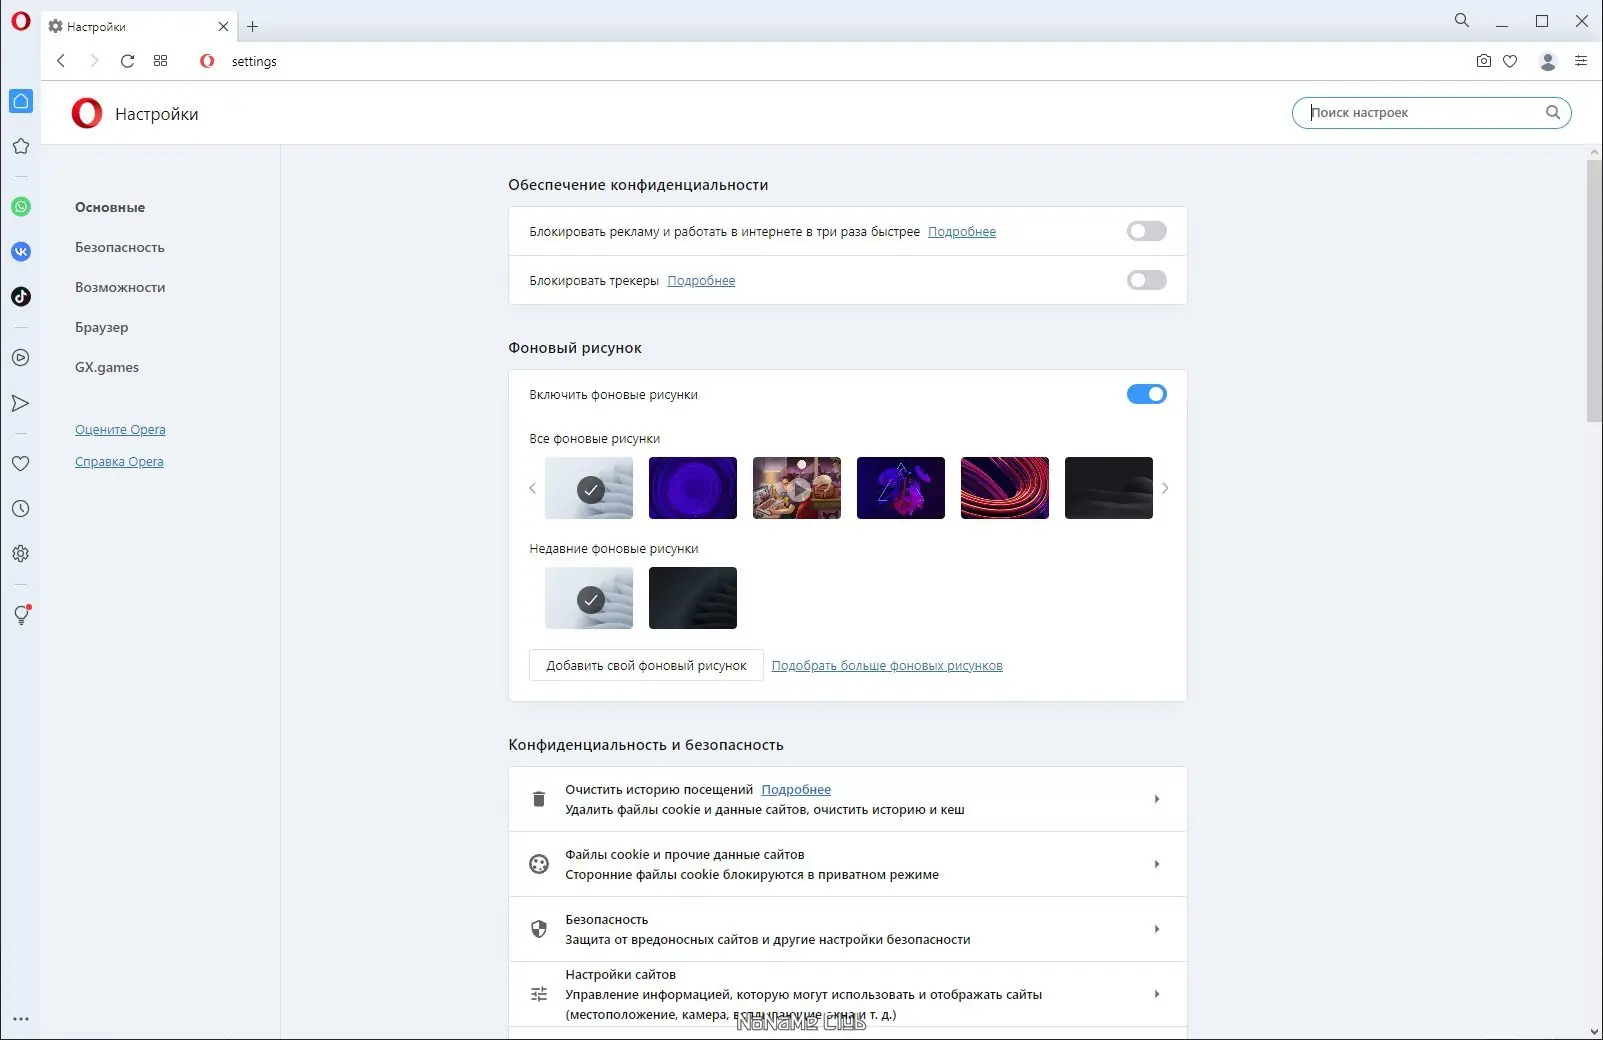Open WhatsApp from the sidebar
Screen dimensions: 1603x1040
click(x=21, y=207)
